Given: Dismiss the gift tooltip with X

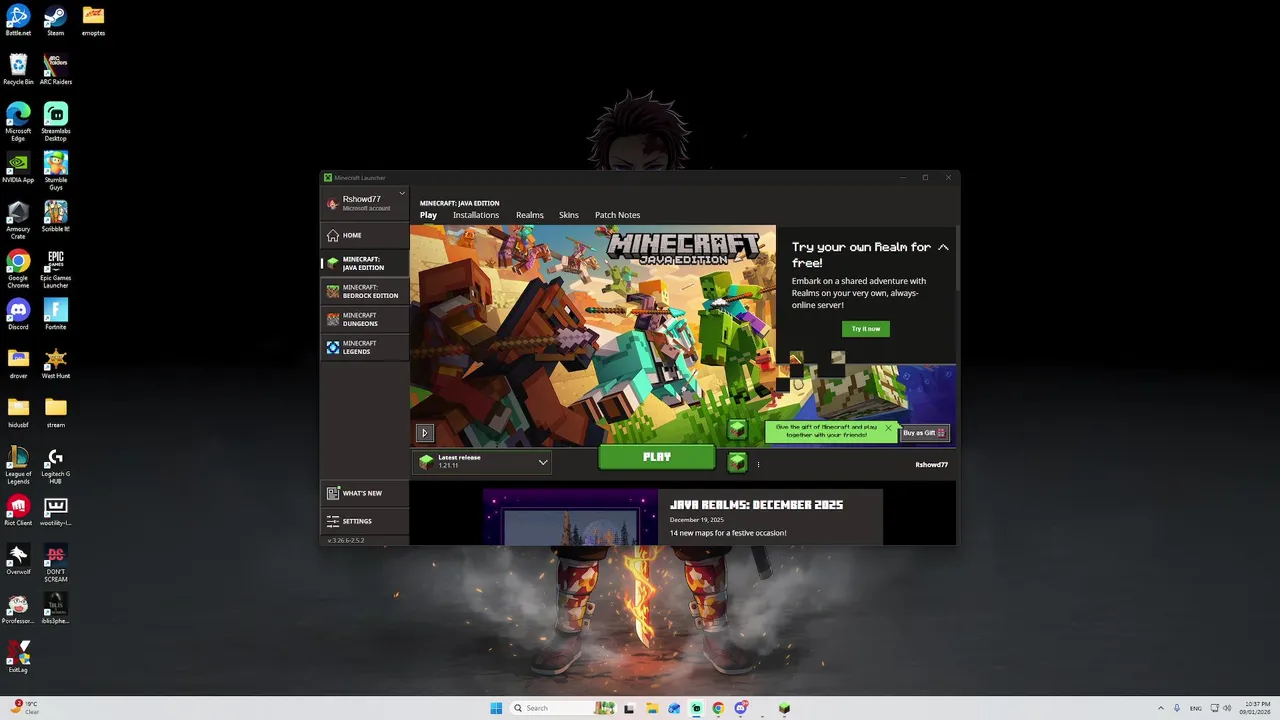Looking at the screenshot, I should coord(888,428).
